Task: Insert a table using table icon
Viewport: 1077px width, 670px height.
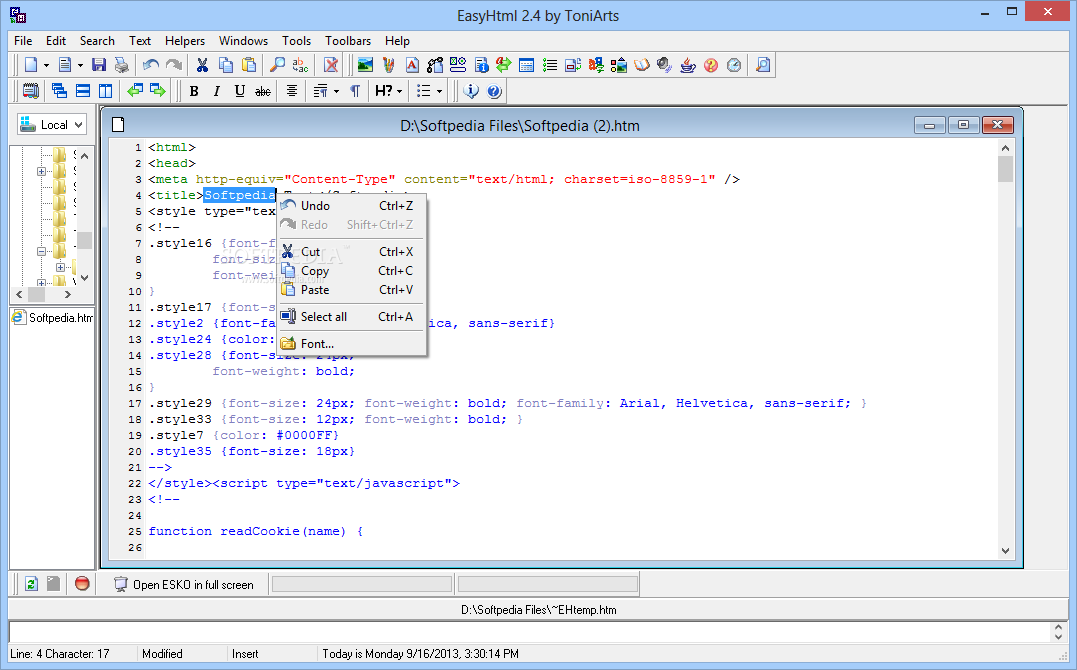Action: pyautogui.click(x=527, y=65)
